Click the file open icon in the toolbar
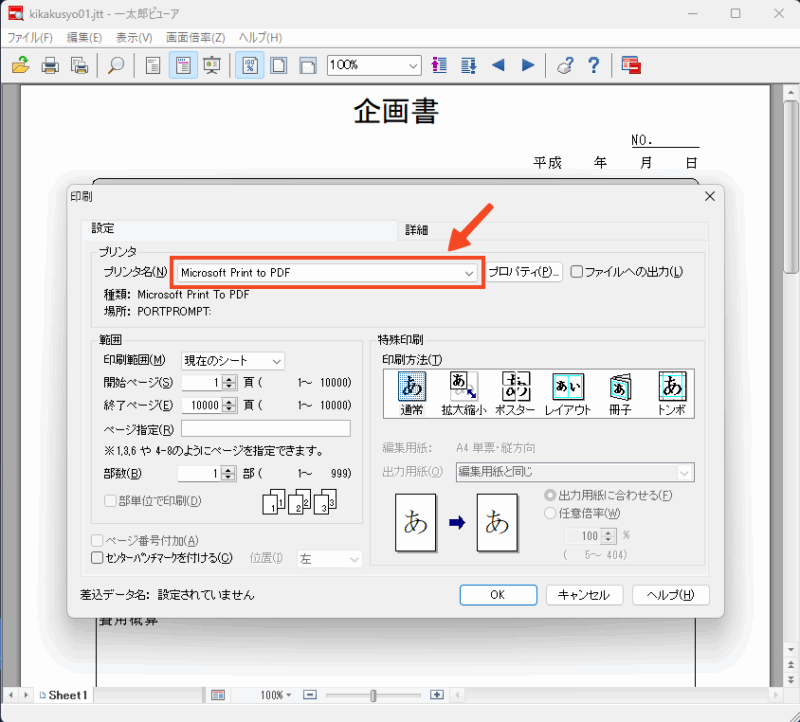This screenshot has height=722, width=800. click(19, 65)
